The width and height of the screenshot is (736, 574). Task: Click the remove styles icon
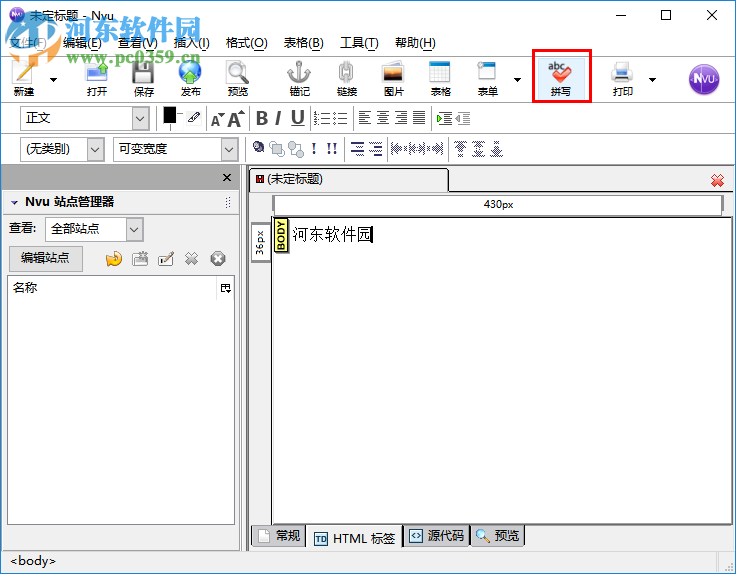pyautogui.click(x=258, y=148)
